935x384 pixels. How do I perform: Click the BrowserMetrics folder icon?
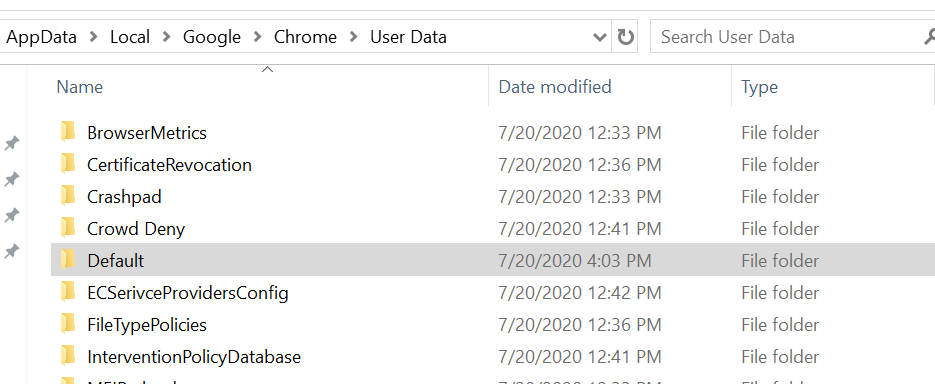69,132
